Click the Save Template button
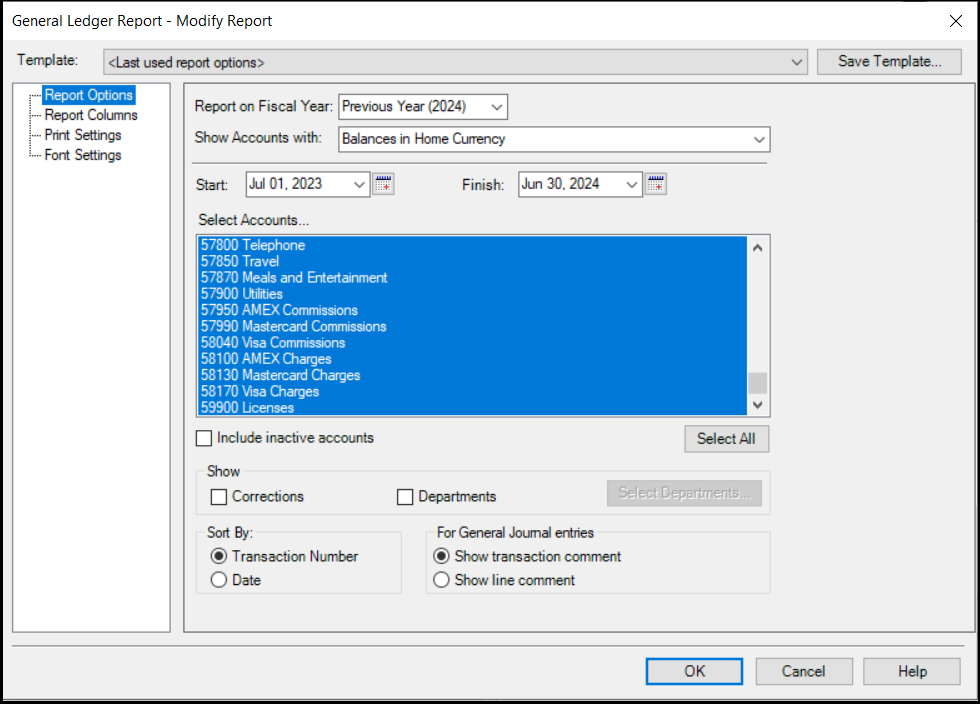Screen dimensions: 980x704 [x=889, y=62]
